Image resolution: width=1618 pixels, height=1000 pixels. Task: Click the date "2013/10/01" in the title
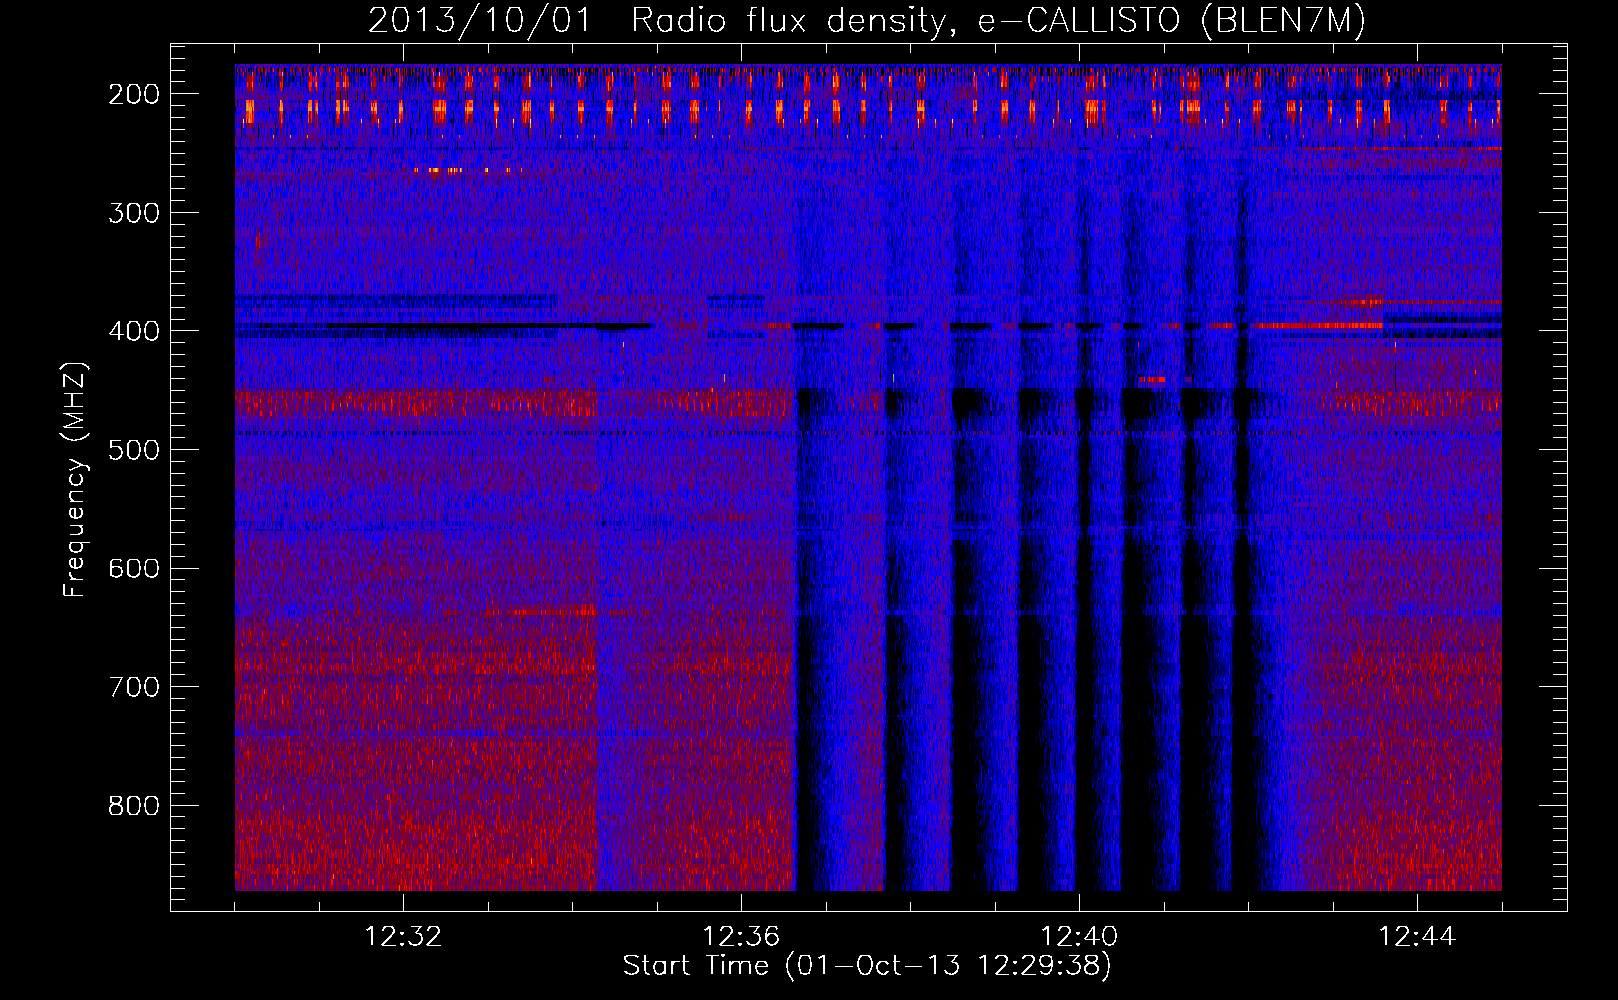[480, 21]
